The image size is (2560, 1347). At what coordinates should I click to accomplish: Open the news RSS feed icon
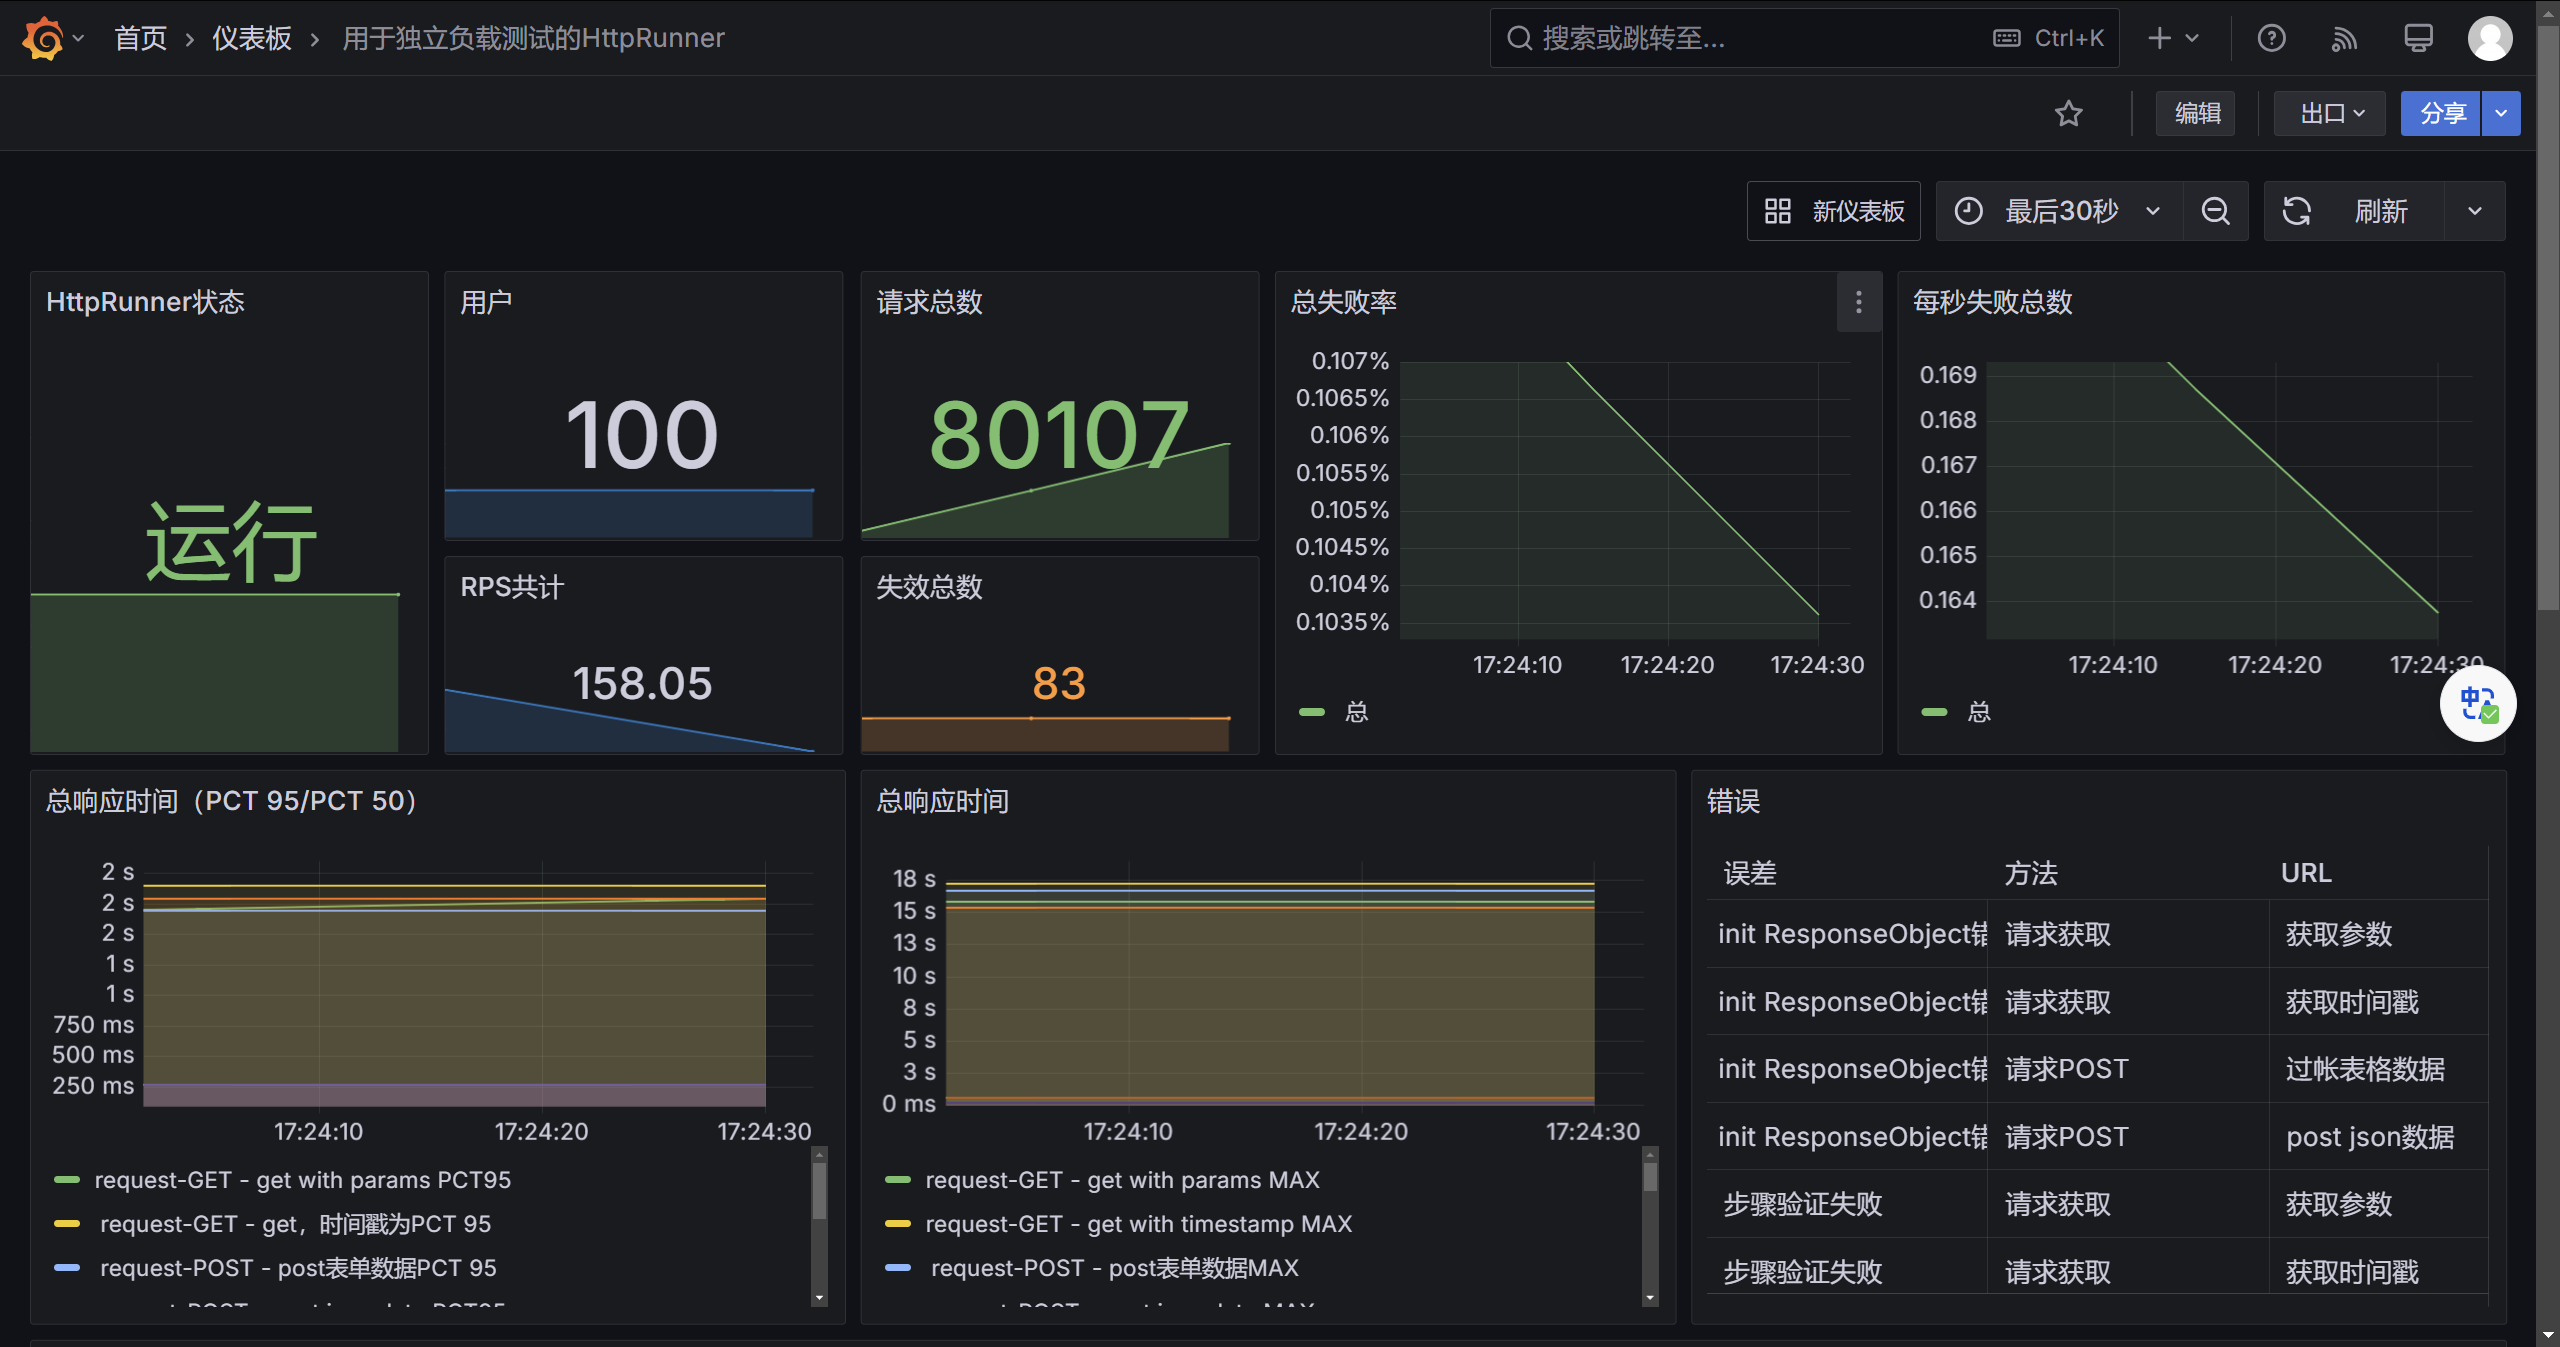point(2344,38)
